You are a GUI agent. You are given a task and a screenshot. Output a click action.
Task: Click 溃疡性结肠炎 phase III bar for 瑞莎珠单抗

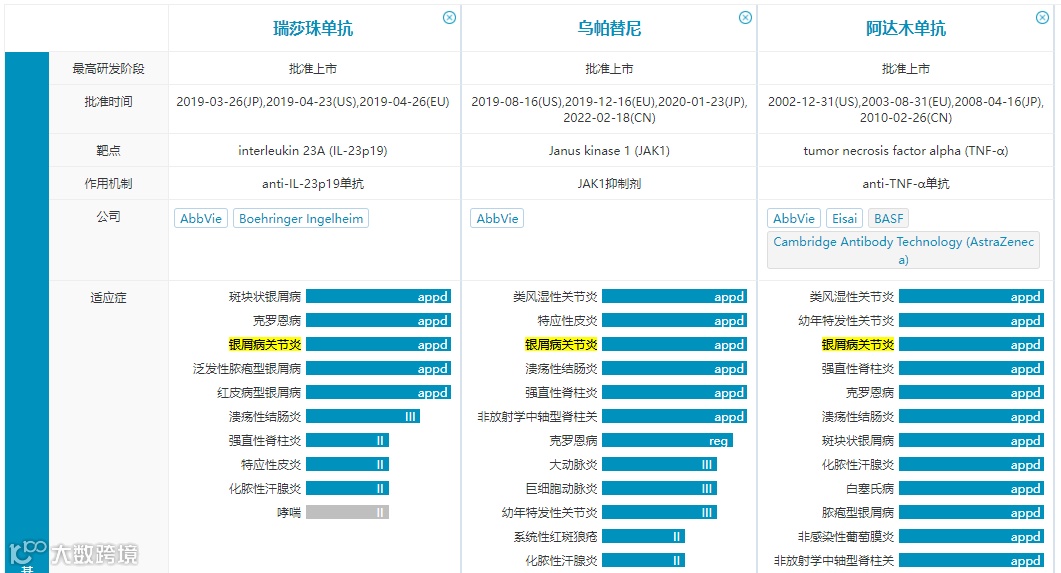point(363,417)
